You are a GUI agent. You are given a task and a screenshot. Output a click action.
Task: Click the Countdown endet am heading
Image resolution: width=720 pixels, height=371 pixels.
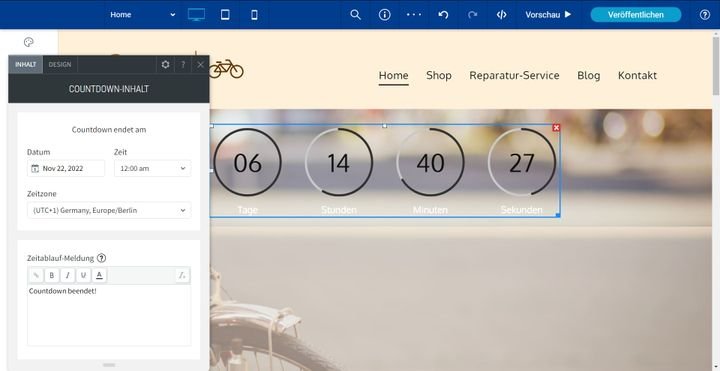109,129
